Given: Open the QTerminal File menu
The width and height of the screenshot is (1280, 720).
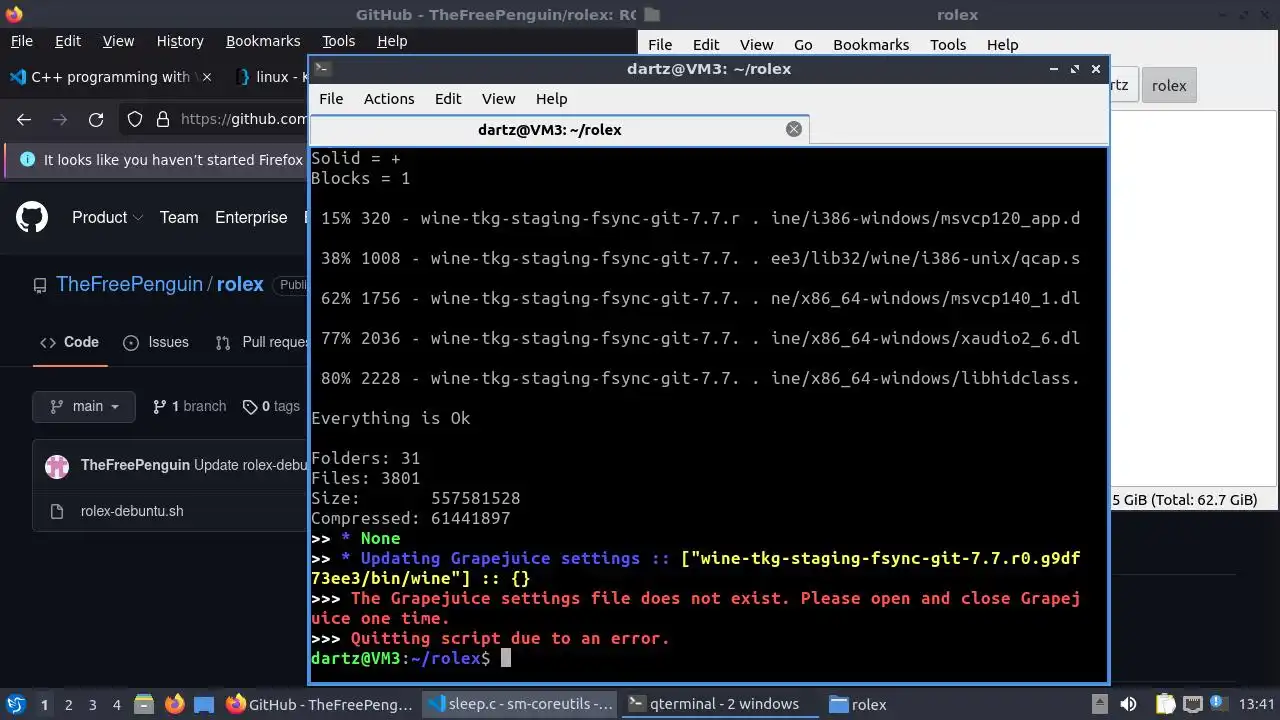Looking at the screenshot, I should (331, 98).
